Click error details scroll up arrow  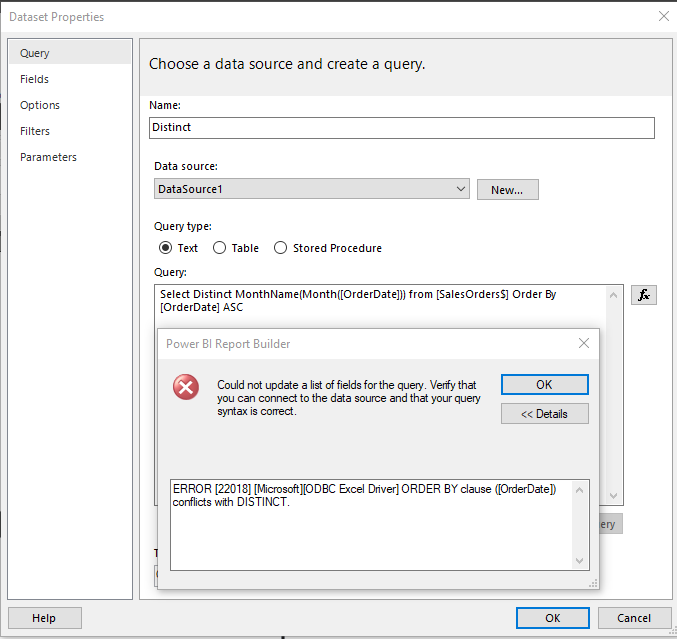click(x=579, y=490)
